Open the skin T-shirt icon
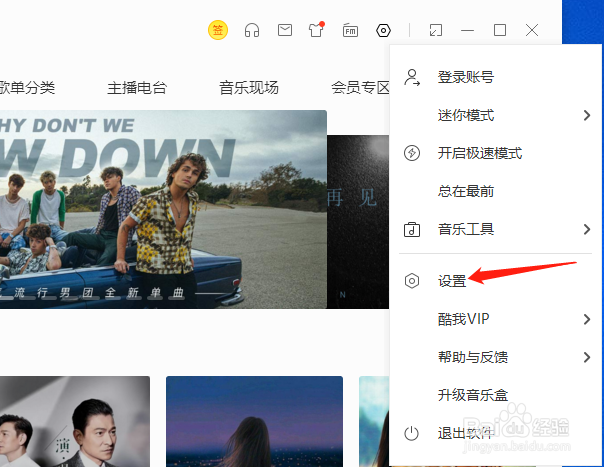Image resolution: width=604 pixels, height=467 pixels. click(x=317, y=29)
